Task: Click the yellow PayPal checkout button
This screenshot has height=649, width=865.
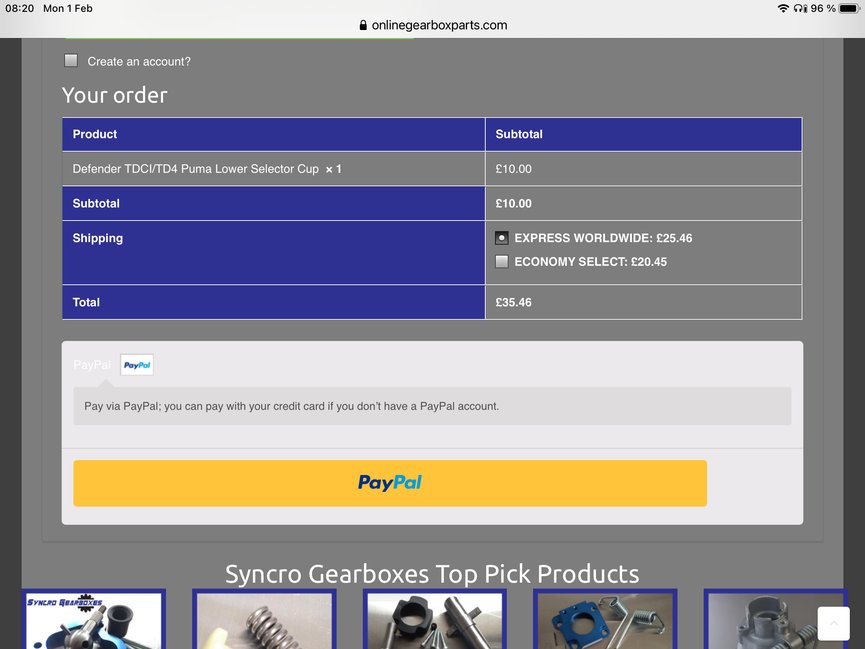Action: tap(390, 483)
